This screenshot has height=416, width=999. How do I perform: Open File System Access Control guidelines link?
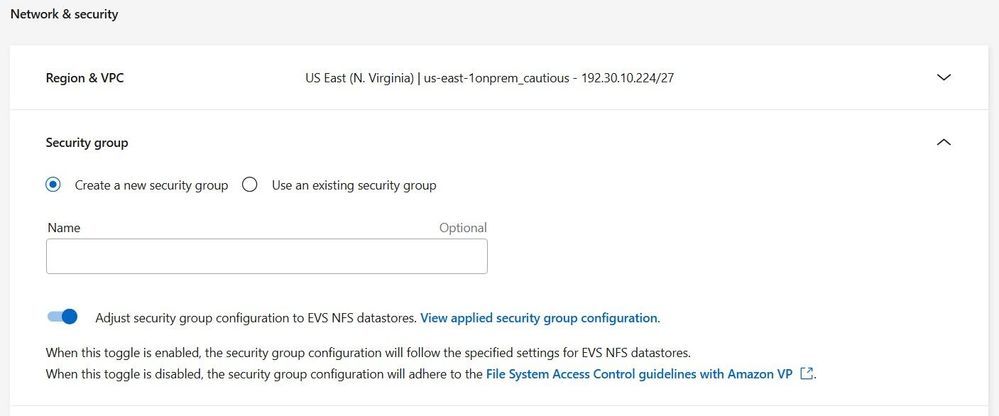pyautogui.click(x=639, y=374)
